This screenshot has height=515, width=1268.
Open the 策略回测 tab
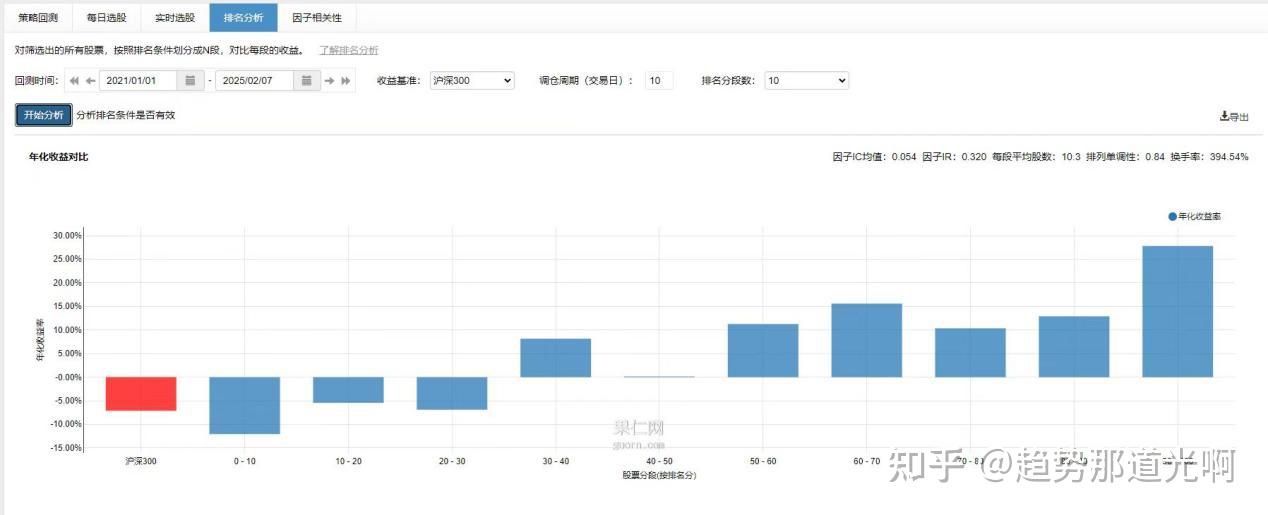[x=38, y=18]
